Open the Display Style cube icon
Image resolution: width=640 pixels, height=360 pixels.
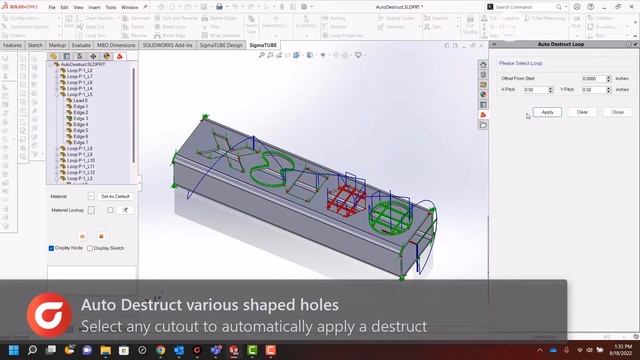tap(310, 55)
